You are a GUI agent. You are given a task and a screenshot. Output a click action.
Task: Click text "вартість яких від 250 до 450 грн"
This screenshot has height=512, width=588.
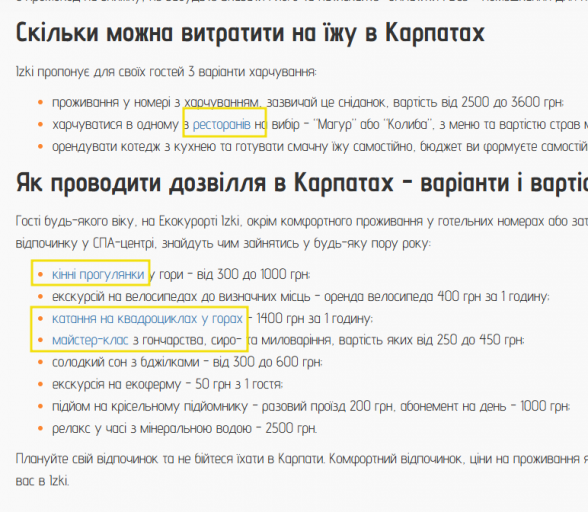click(431, 340)
